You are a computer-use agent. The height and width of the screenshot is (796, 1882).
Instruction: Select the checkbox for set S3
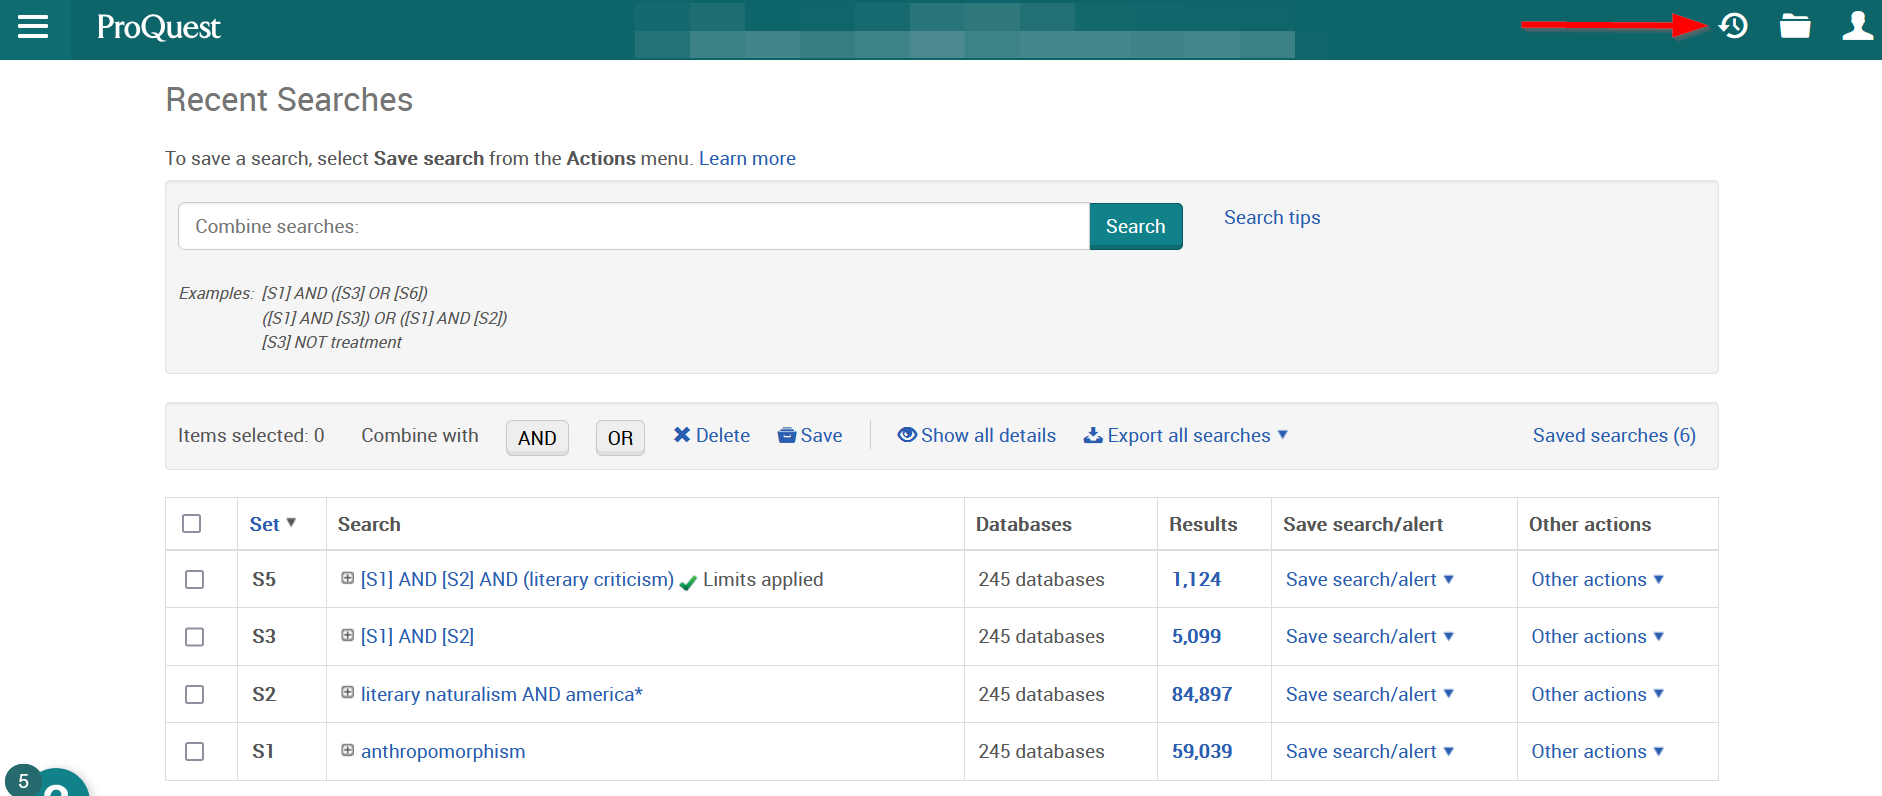[195, 637]
